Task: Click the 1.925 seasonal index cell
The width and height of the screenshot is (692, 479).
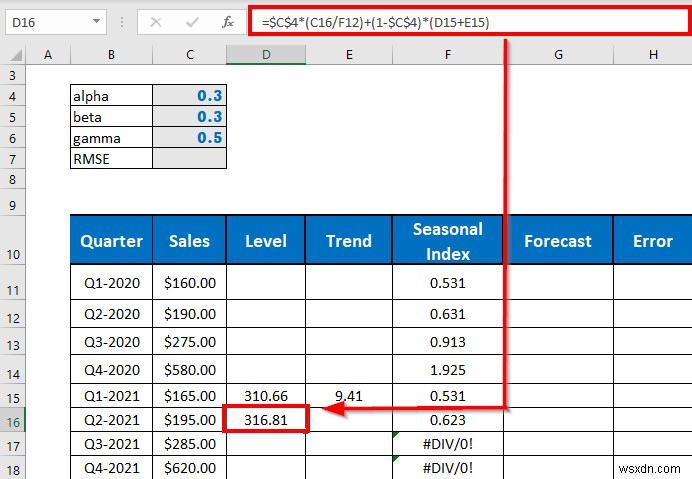Action: [x=448, y=370]
